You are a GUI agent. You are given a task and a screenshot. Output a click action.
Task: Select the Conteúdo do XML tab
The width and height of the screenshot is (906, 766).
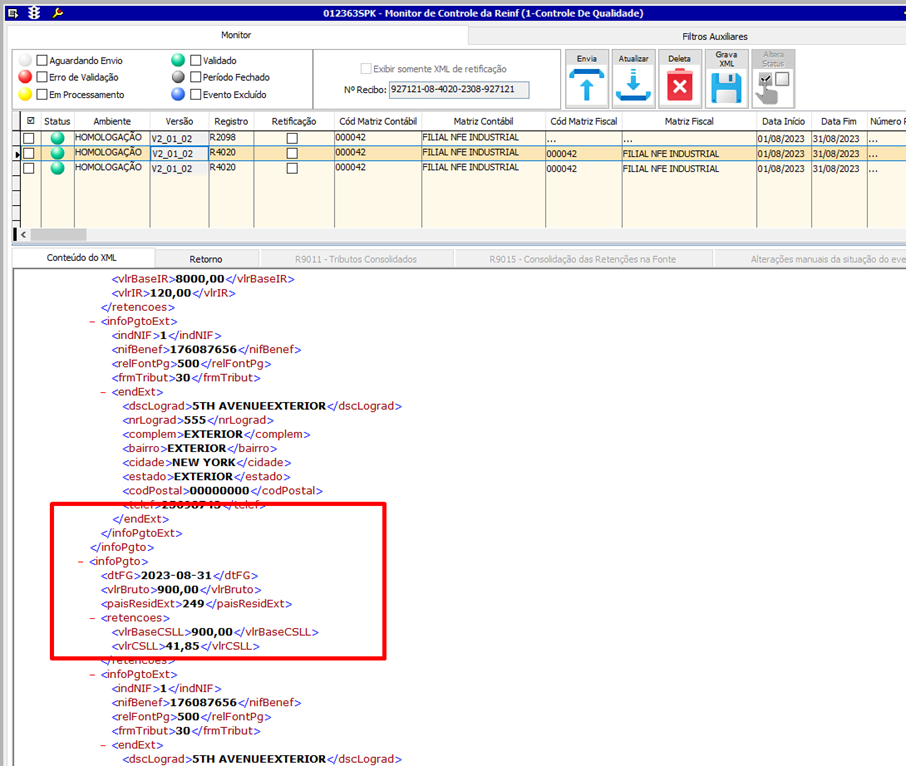[81, 258]
